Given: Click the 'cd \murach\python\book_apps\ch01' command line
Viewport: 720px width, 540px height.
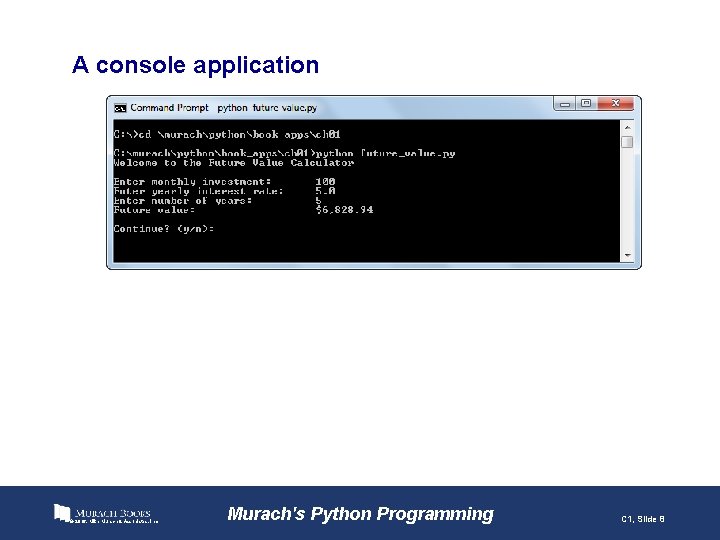Looking at the screenshot, I should 227,135.
